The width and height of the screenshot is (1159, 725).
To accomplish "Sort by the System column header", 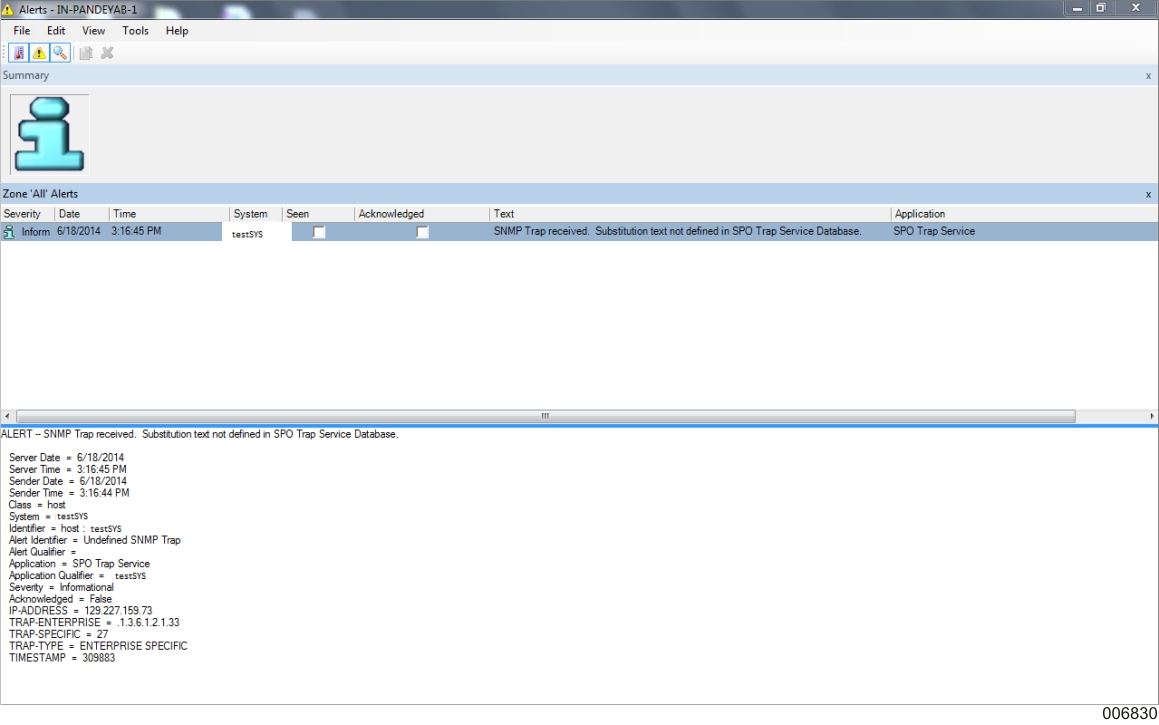I will point(256,214).
